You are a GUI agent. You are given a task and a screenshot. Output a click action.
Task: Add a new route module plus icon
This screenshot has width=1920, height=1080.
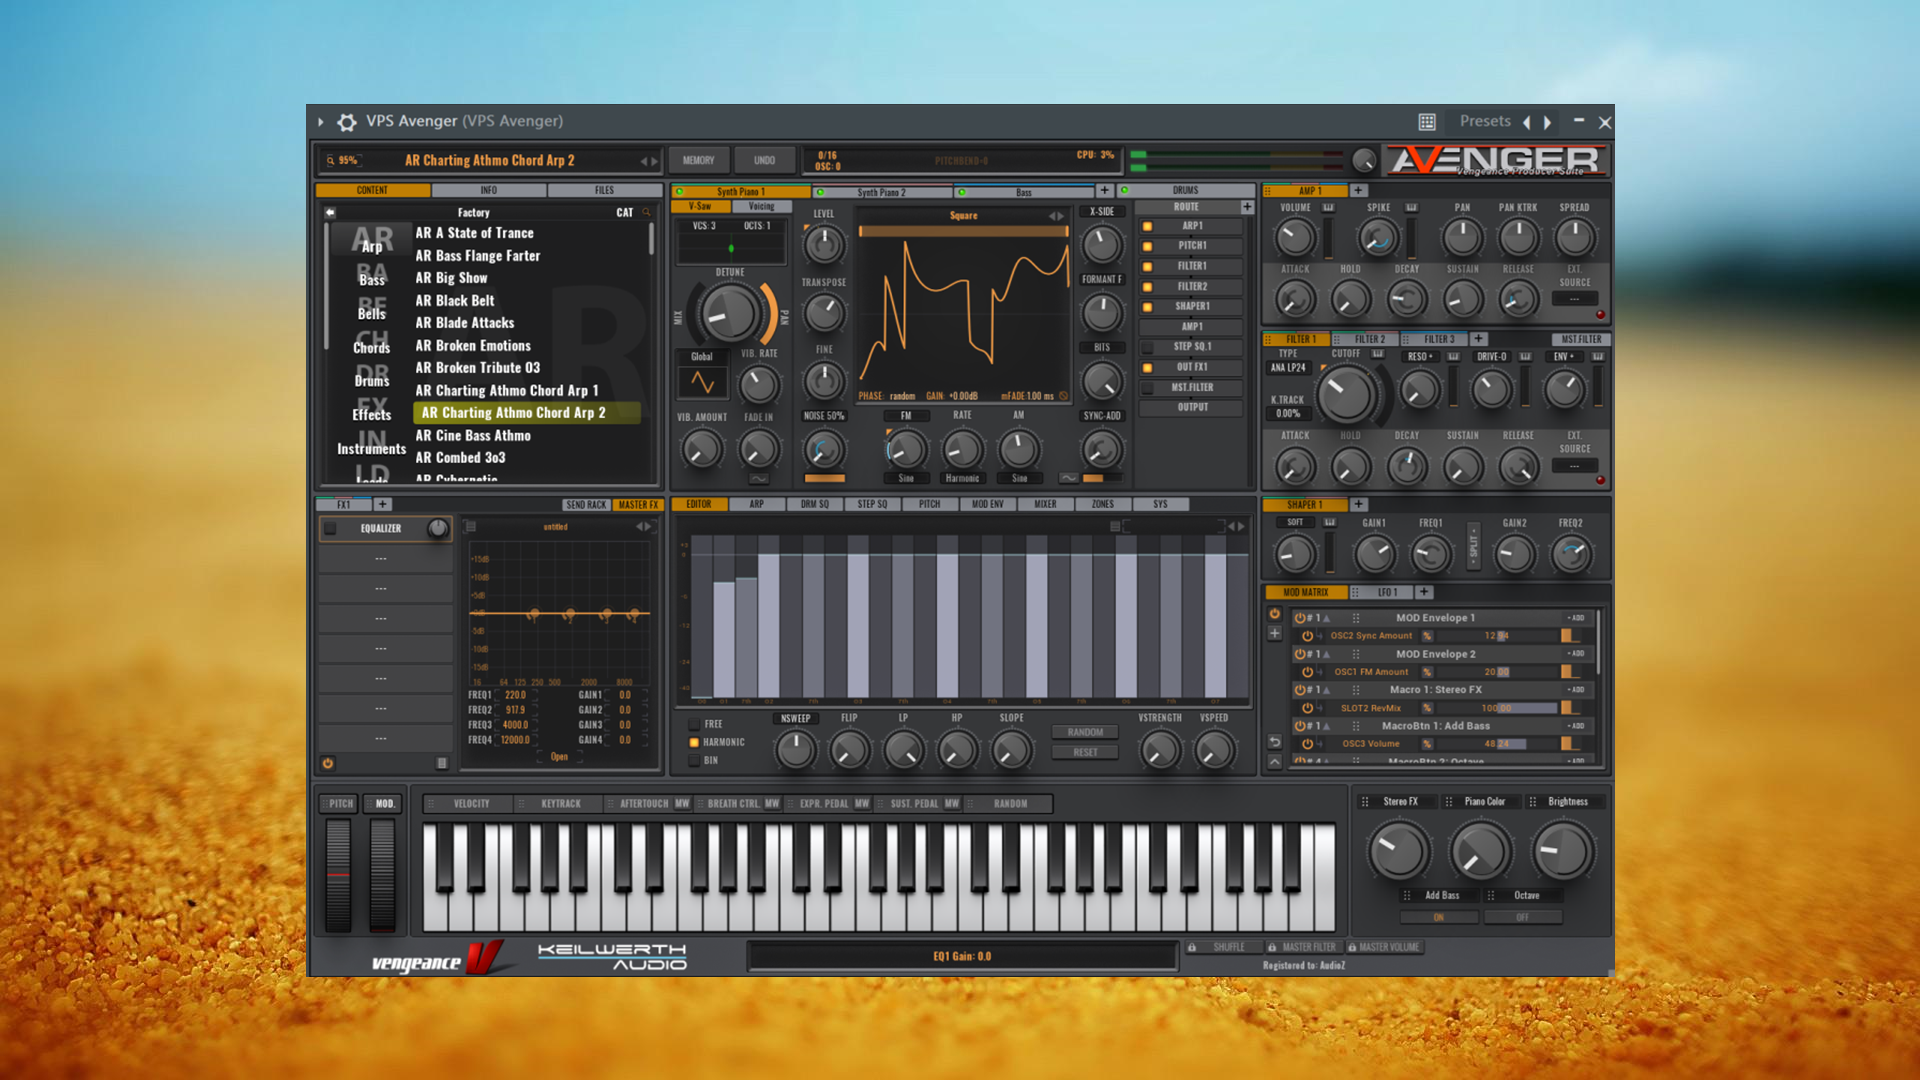point(1247,207)
